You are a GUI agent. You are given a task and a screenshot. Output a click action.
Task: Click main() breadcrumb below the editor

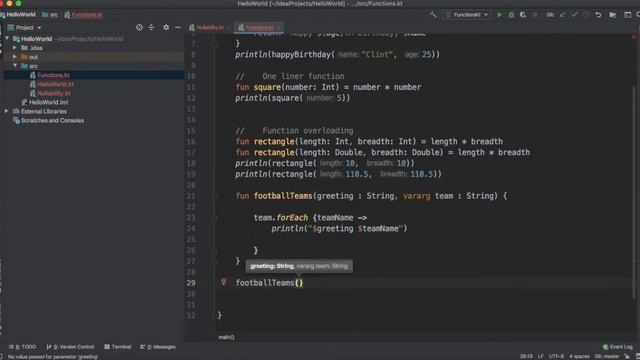[226, 337]
